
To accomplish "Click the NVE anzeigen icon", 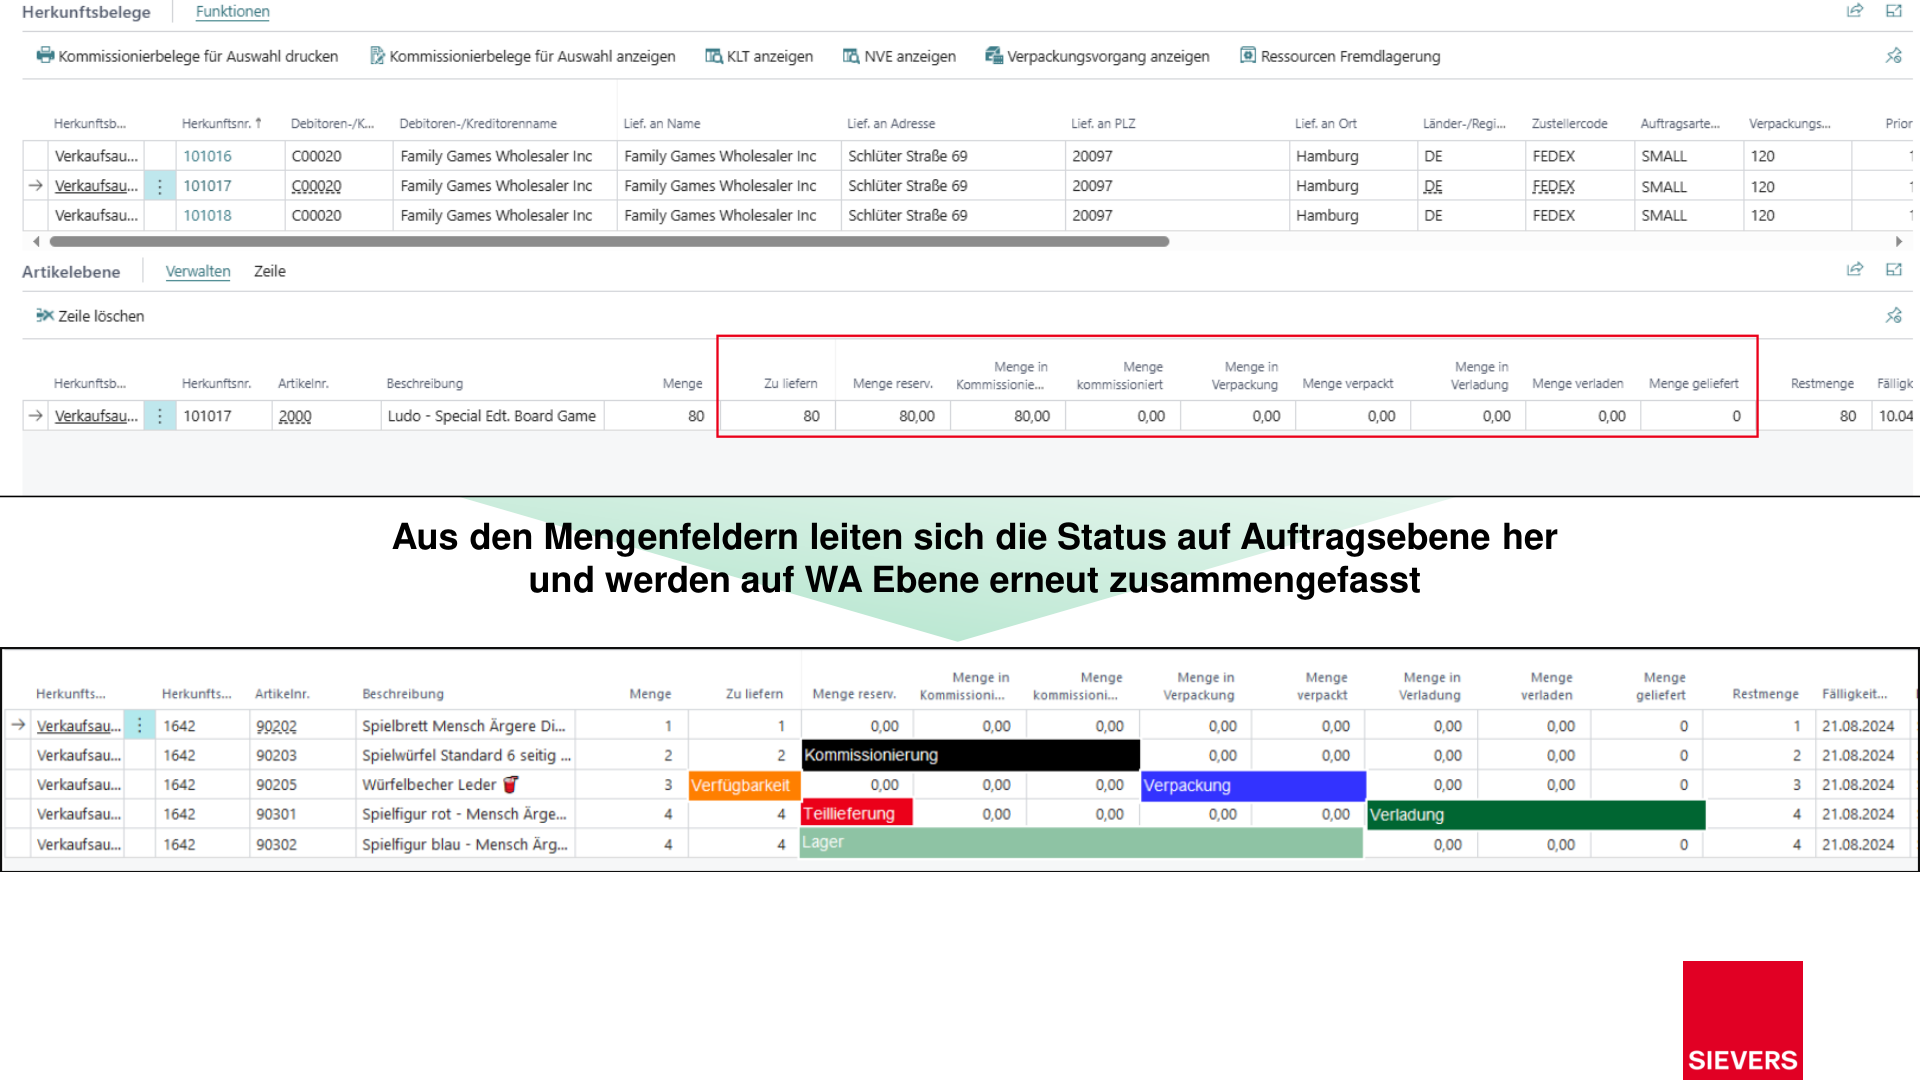I will pos(851,56).
